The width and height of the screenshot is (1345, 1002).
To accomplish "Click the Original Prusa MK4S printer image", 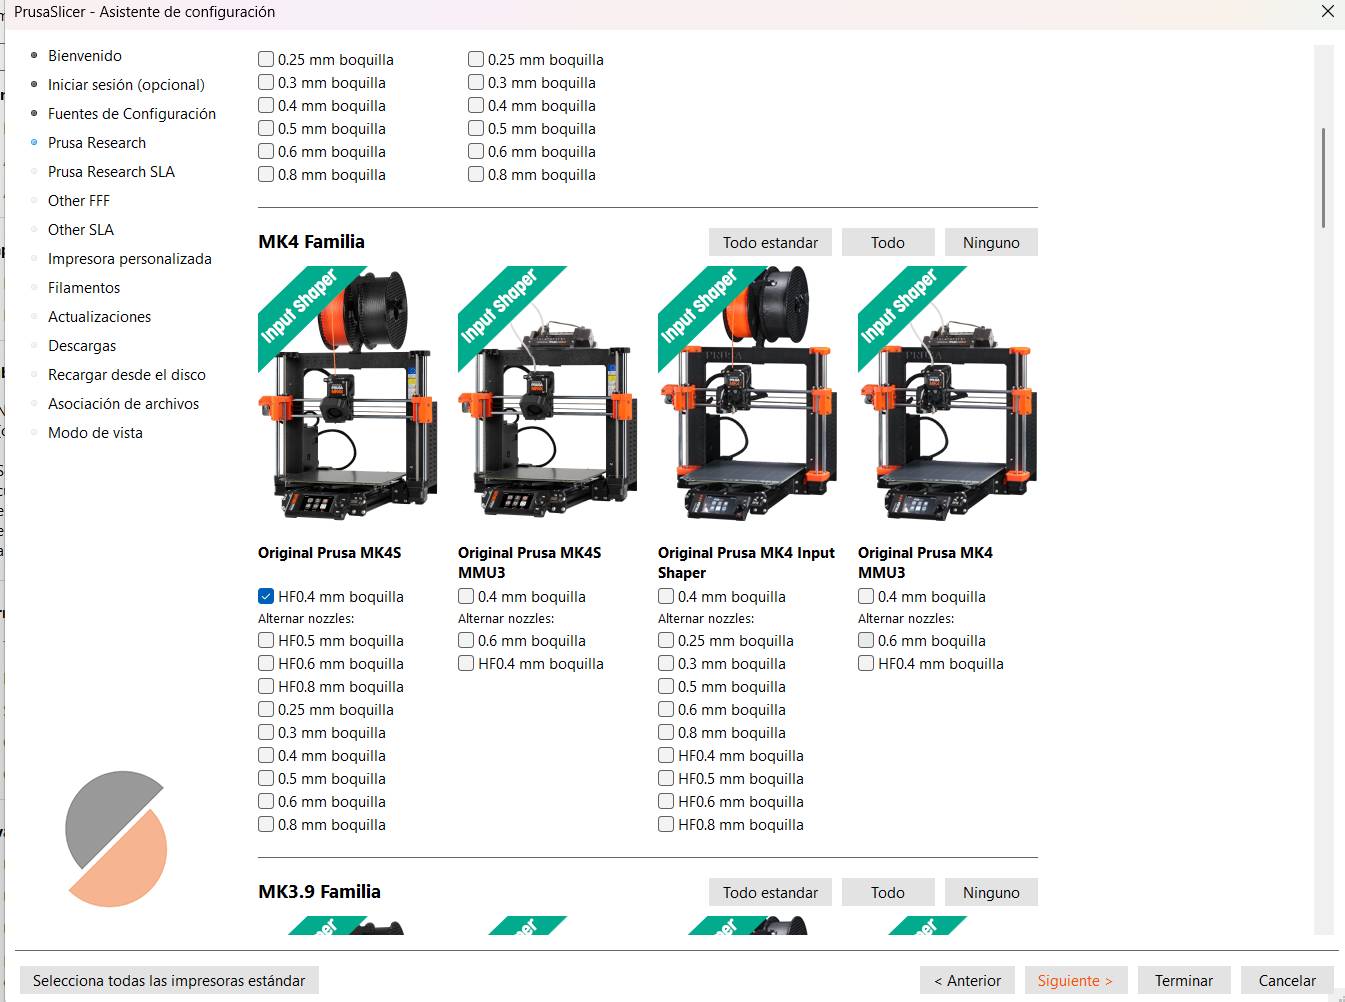I will 348,393.
